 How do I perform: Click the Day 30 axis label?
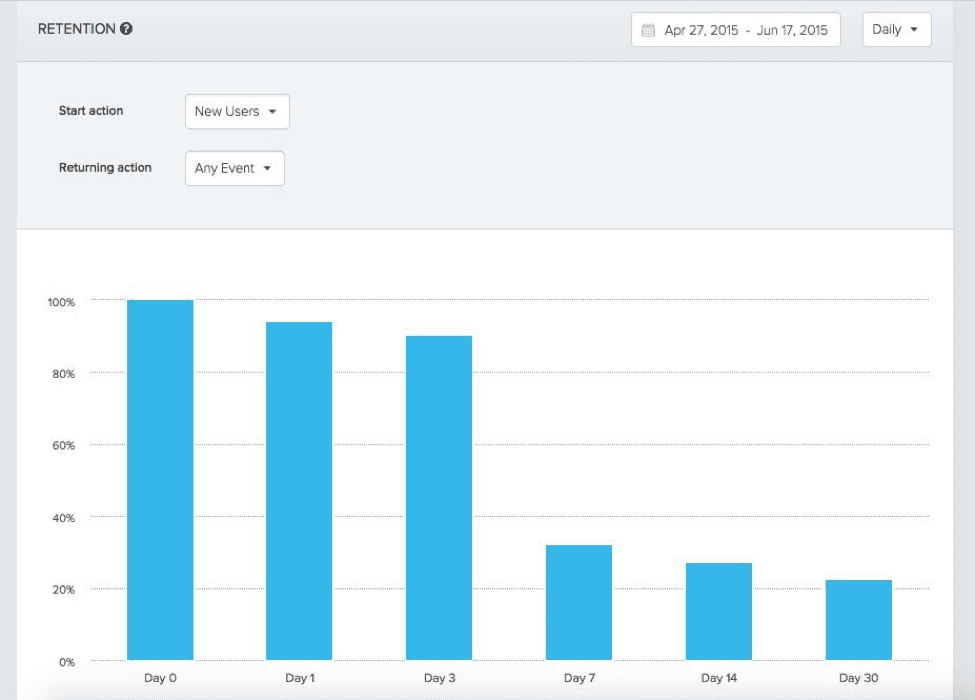pos(858,678)
